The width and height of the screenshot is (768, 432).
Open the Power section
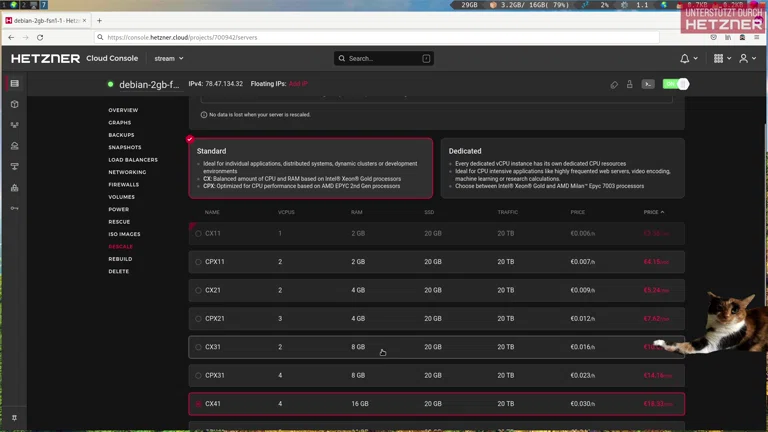click(x=119, y=209)
